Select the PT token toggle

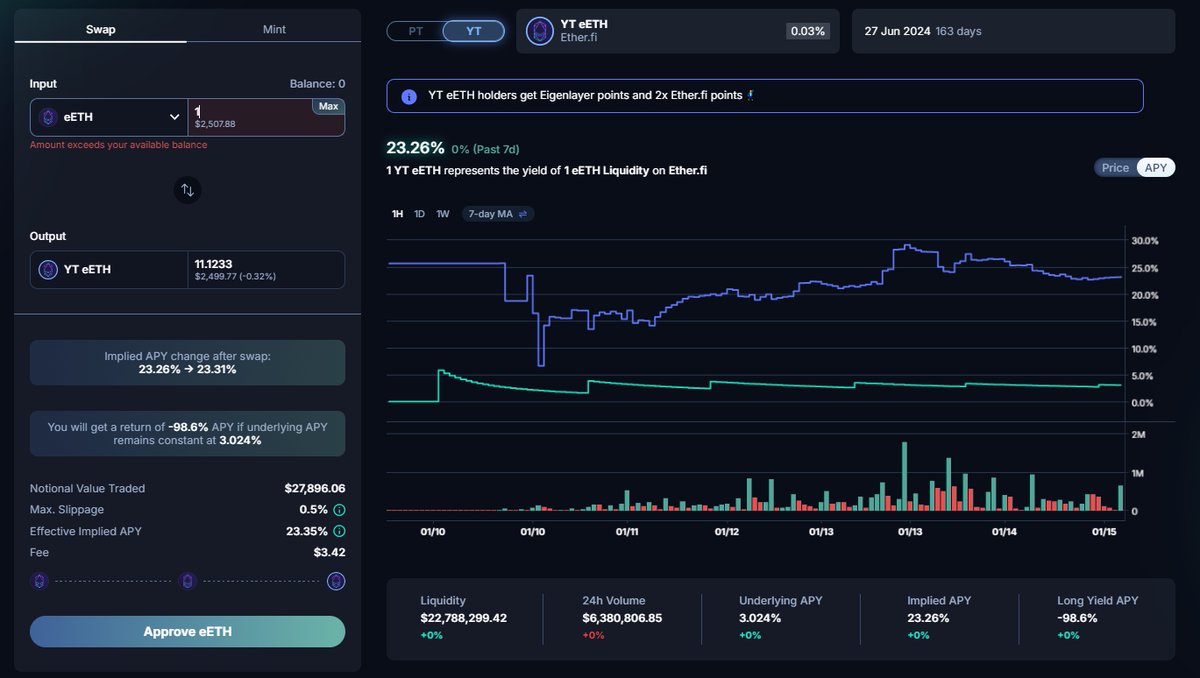pos(416,31)
